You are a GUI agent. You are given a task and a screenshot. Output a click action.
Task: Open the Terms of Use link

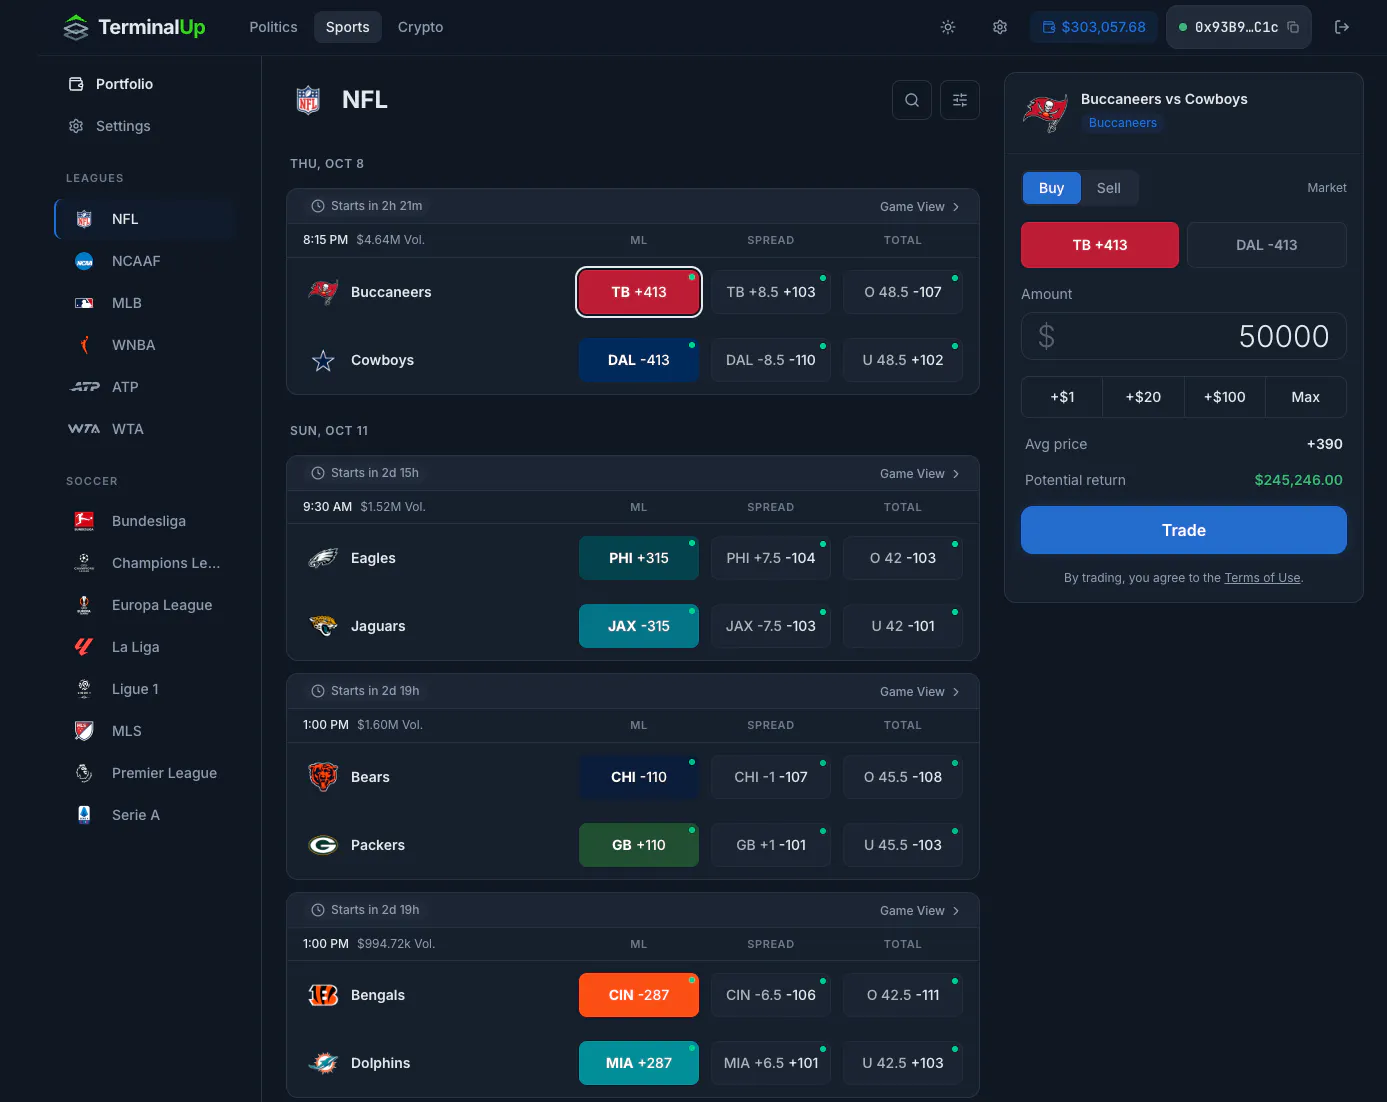click(1262, 578)
